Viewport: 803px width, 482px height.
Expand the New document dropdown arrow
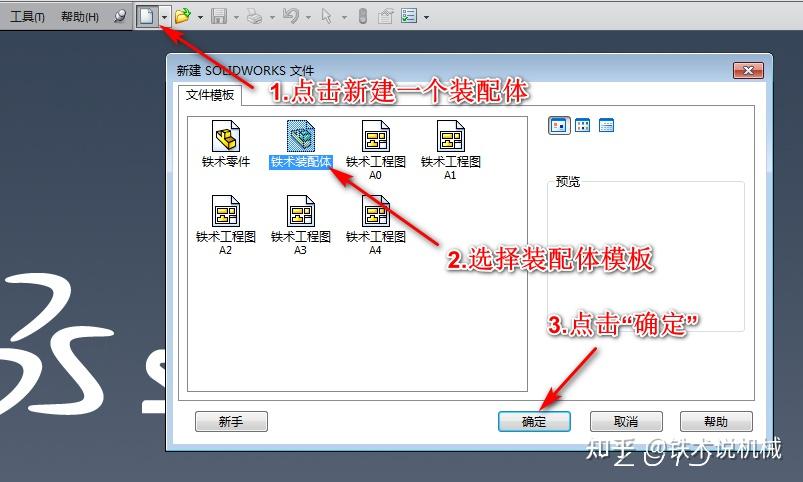click(x=164, y=17)
